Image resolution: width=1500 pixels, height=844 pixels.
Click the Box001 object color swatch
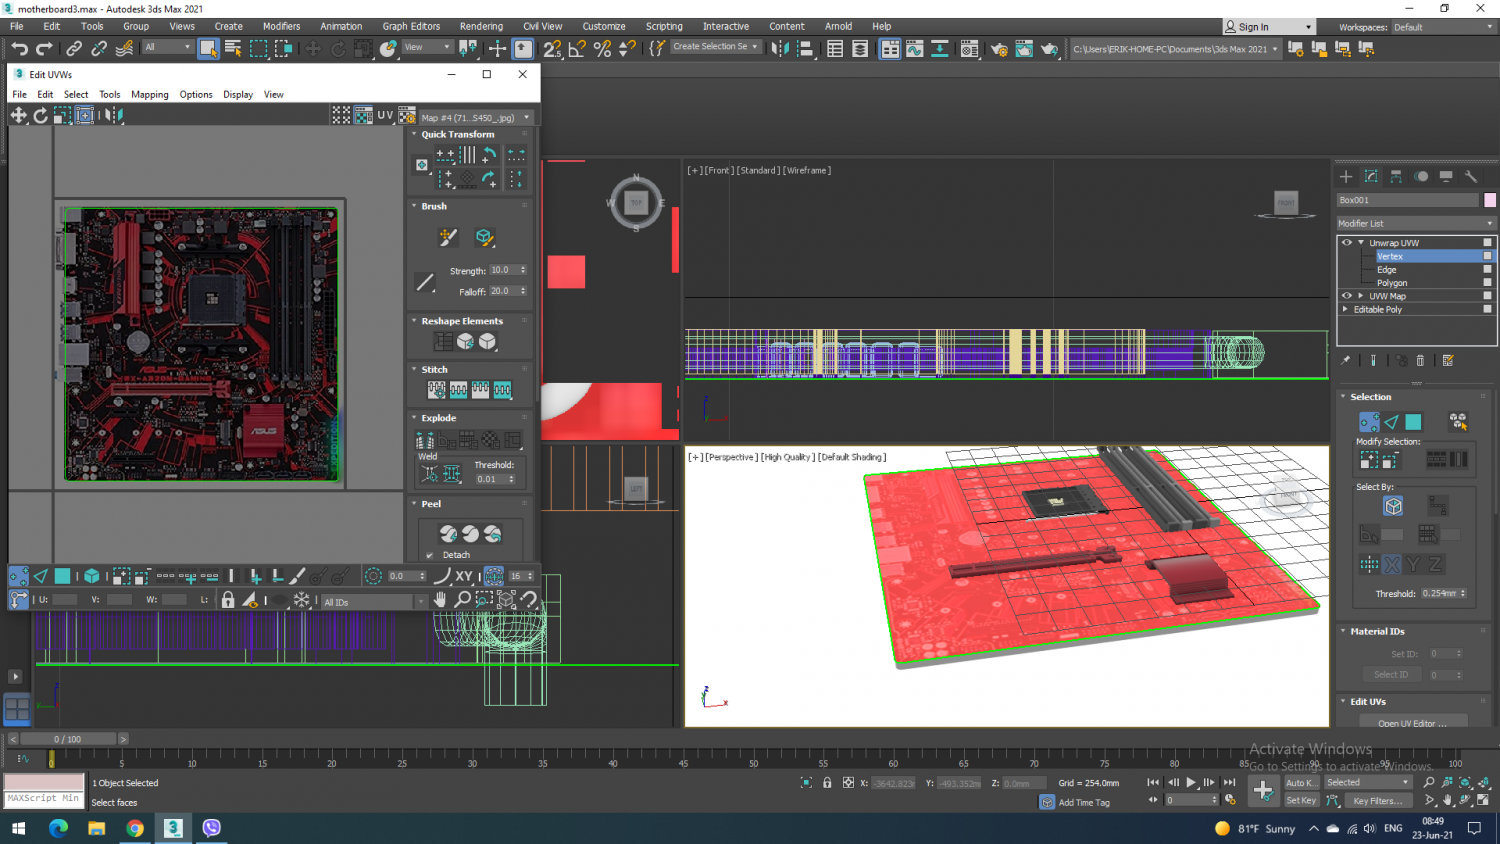pos(1490,200)
